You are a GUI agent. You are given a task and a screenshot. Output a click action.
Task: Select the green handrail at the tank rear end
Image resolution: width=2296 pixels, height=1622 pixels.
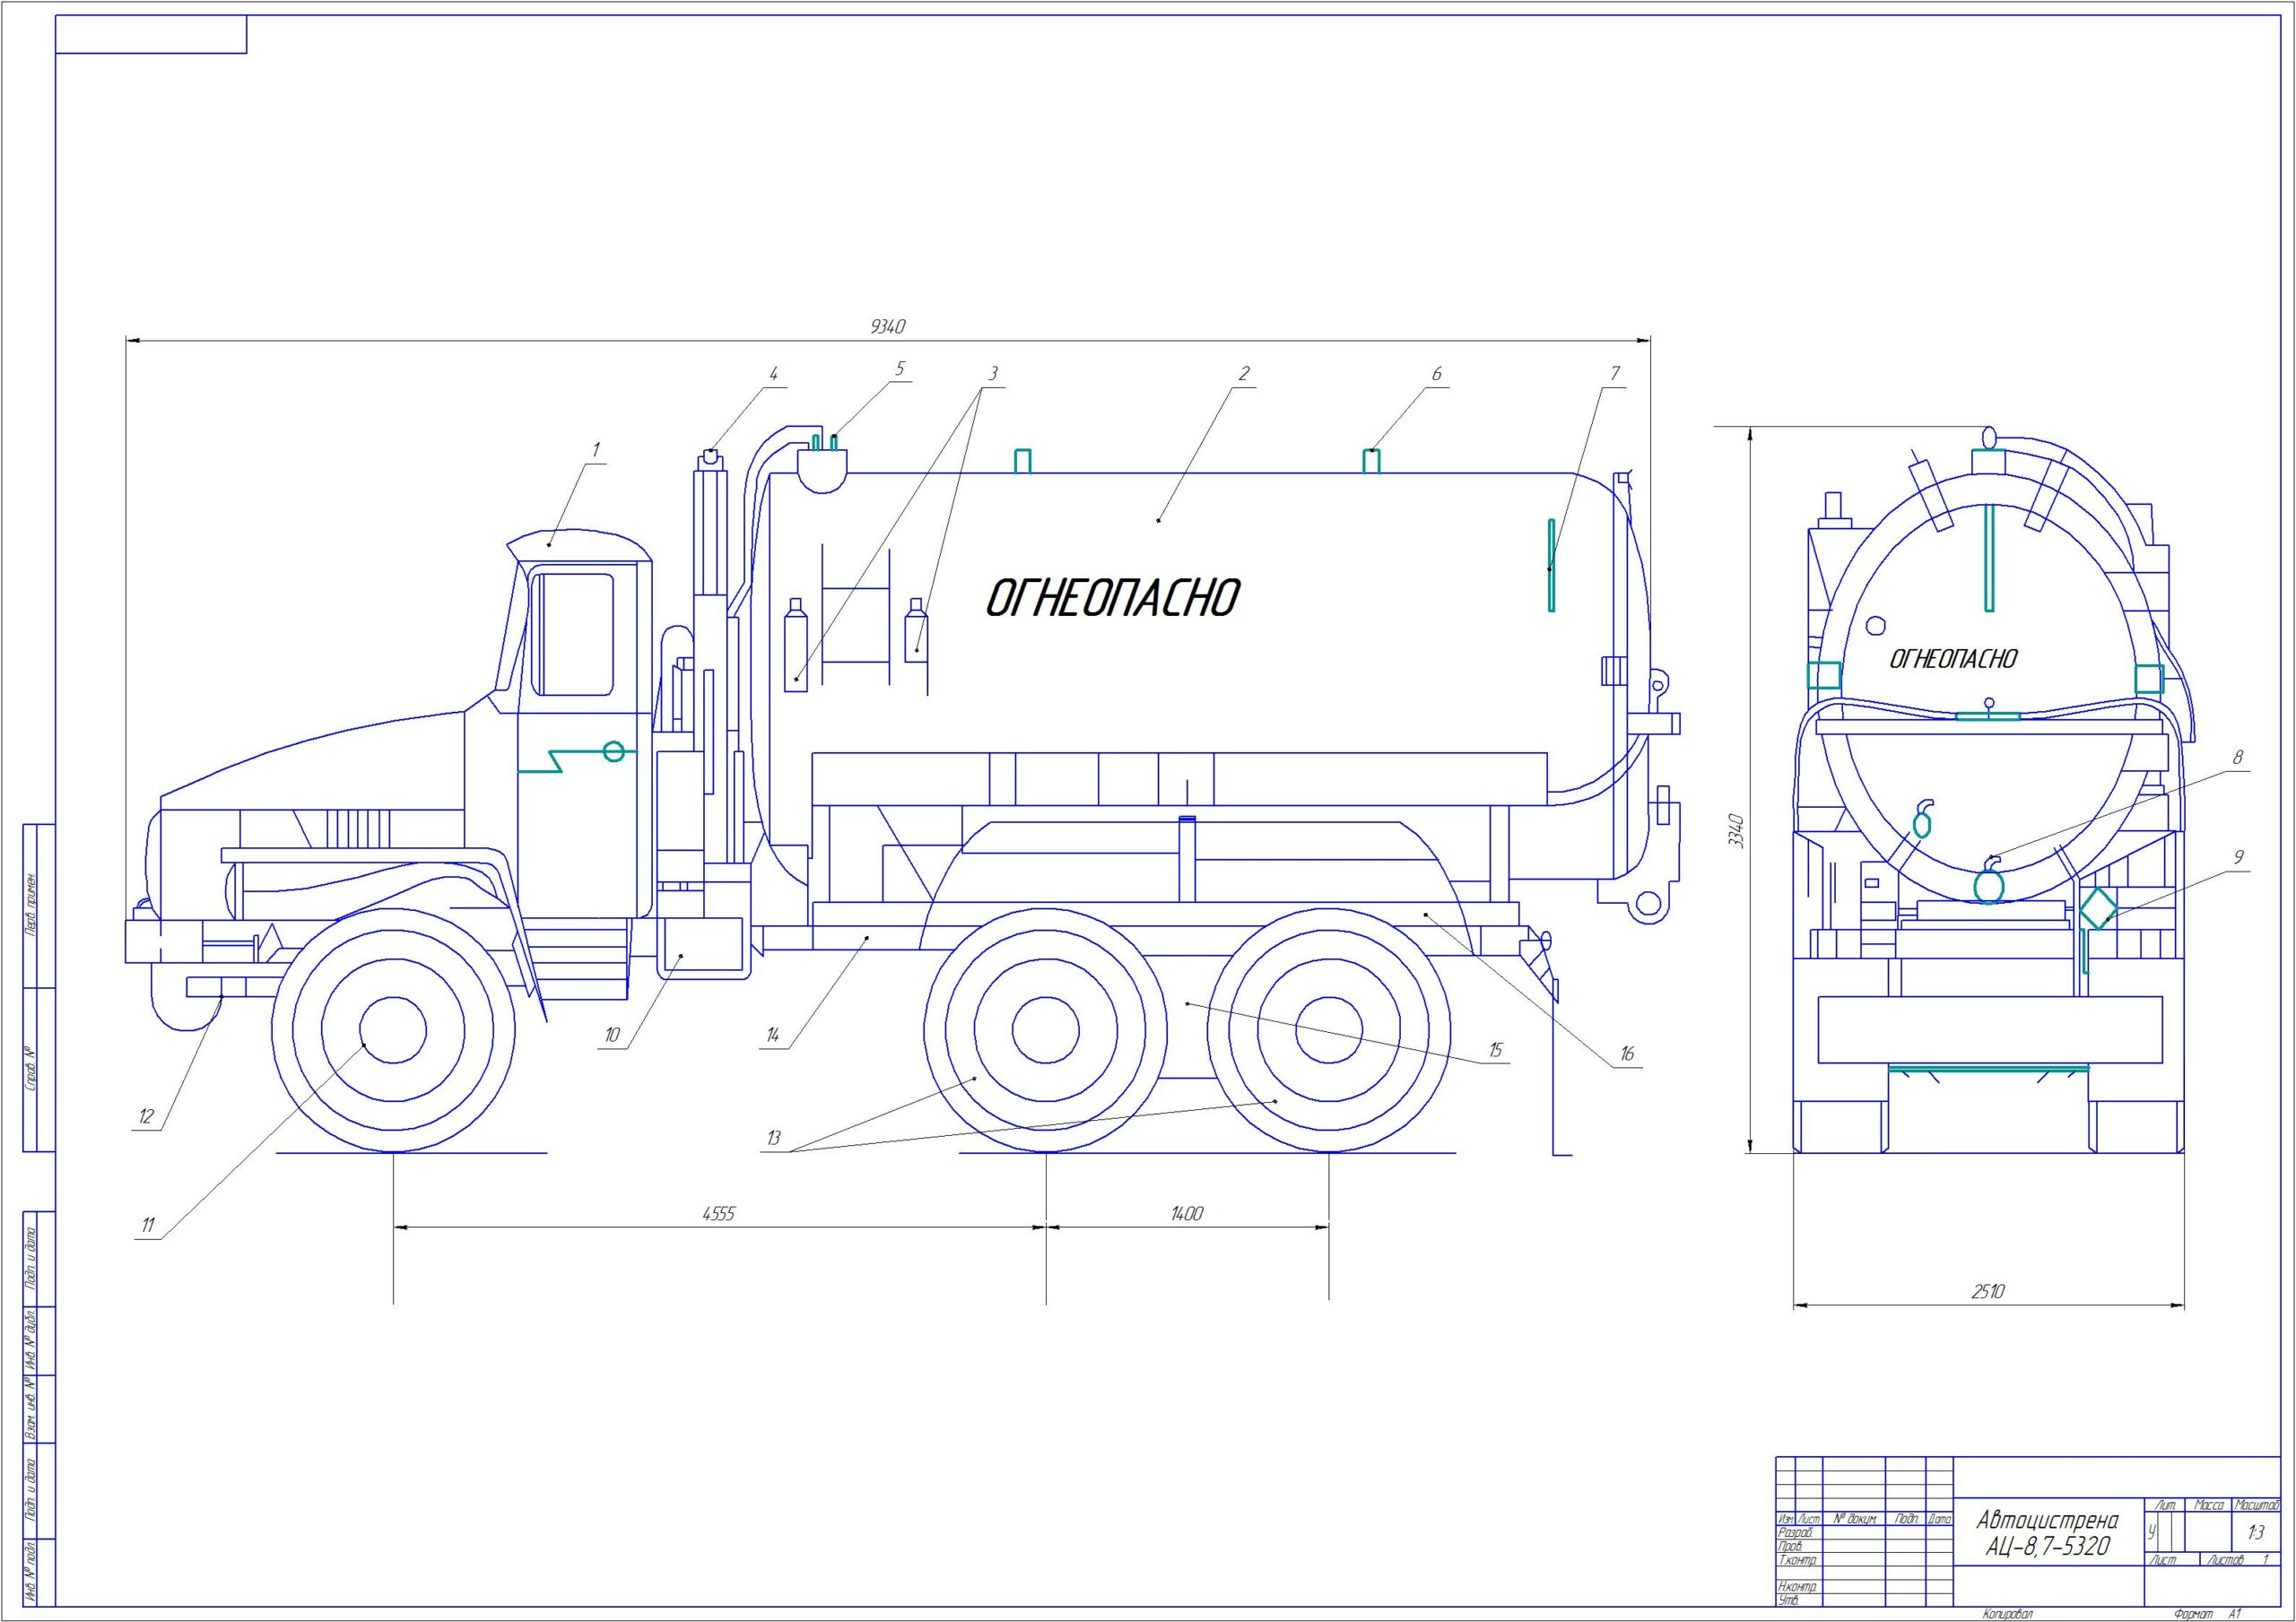point(1551,565)
